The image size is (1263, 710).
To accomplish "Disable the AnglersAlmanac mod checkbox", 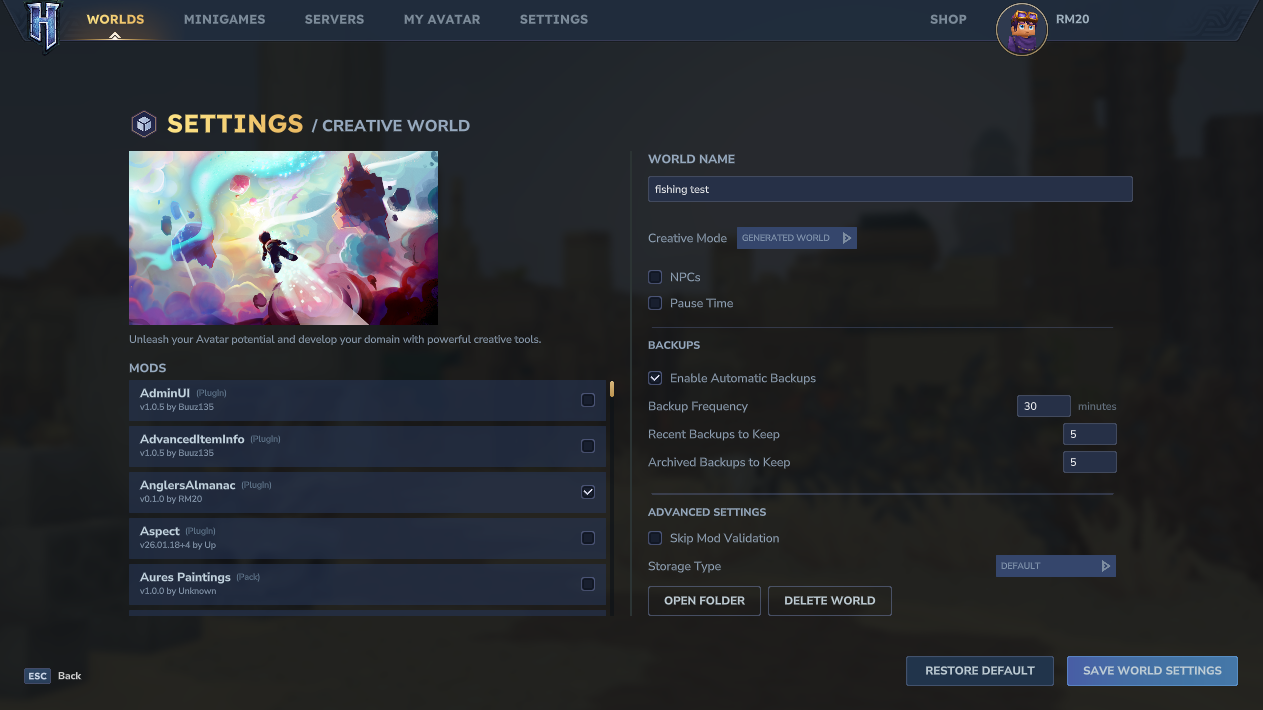I will point(588,492).
